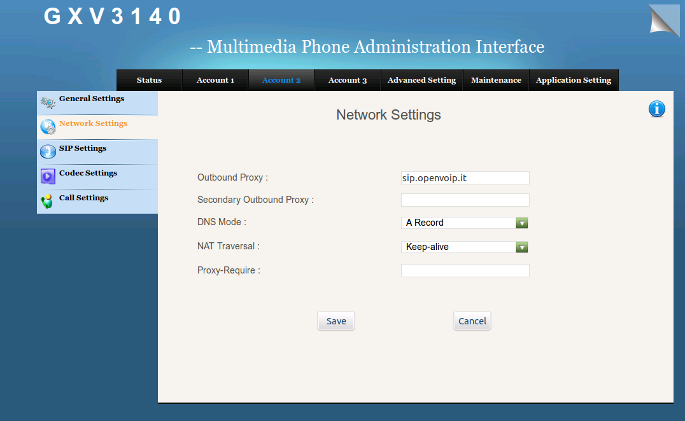Click the blue info icon
This screenshot has width=685, height=421.
(x=657, y=109)
